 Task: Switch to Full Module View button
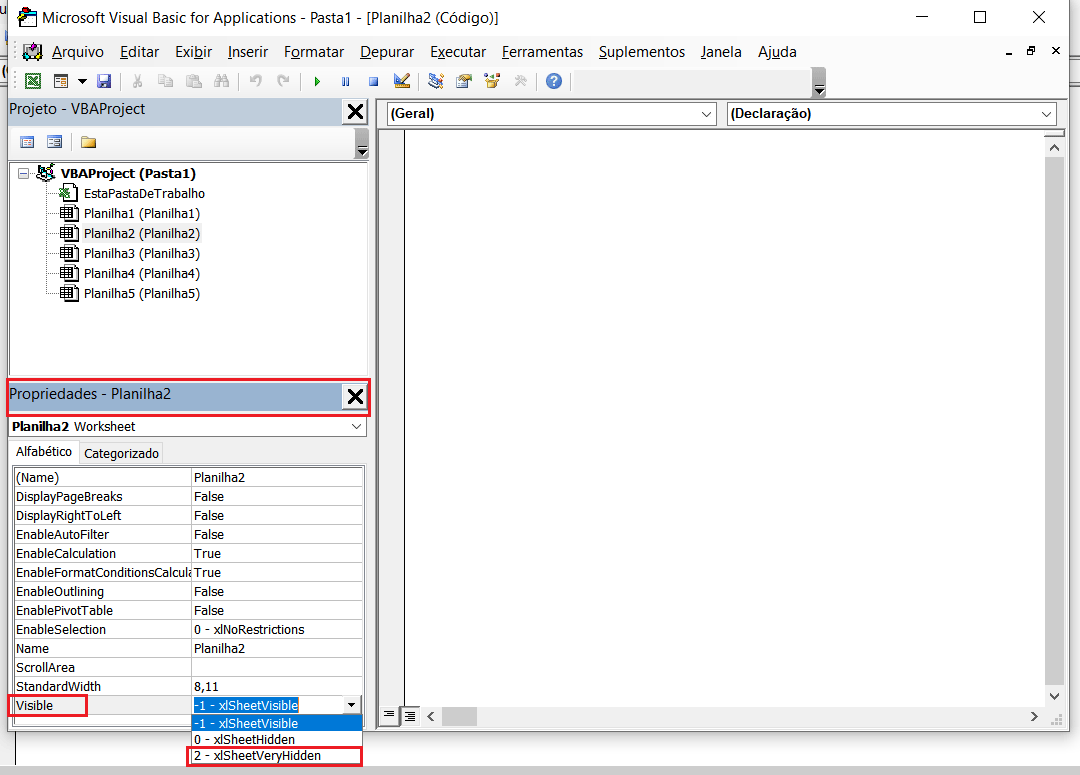point(409,716)
